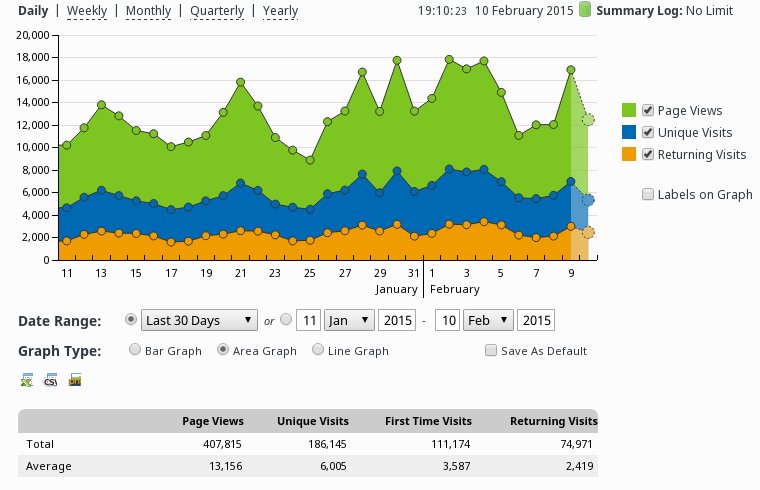Disable the Returning Visits series checkbox
This screenshot has height=490, width=760.
(x=648, y=154)
